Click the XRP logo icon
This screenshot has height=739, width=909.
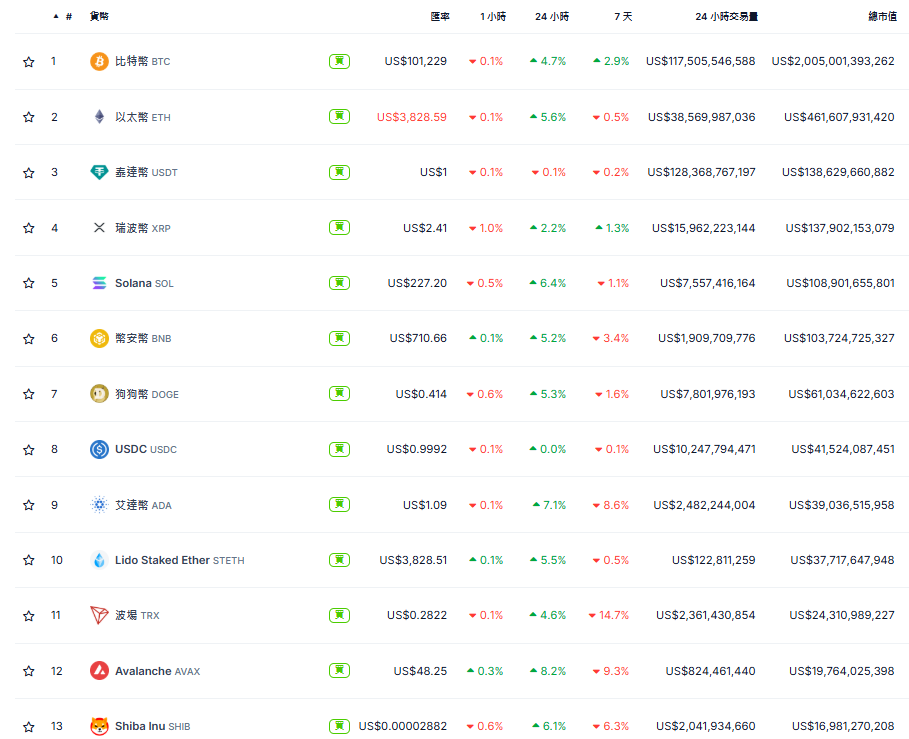[x=99, y=227]
